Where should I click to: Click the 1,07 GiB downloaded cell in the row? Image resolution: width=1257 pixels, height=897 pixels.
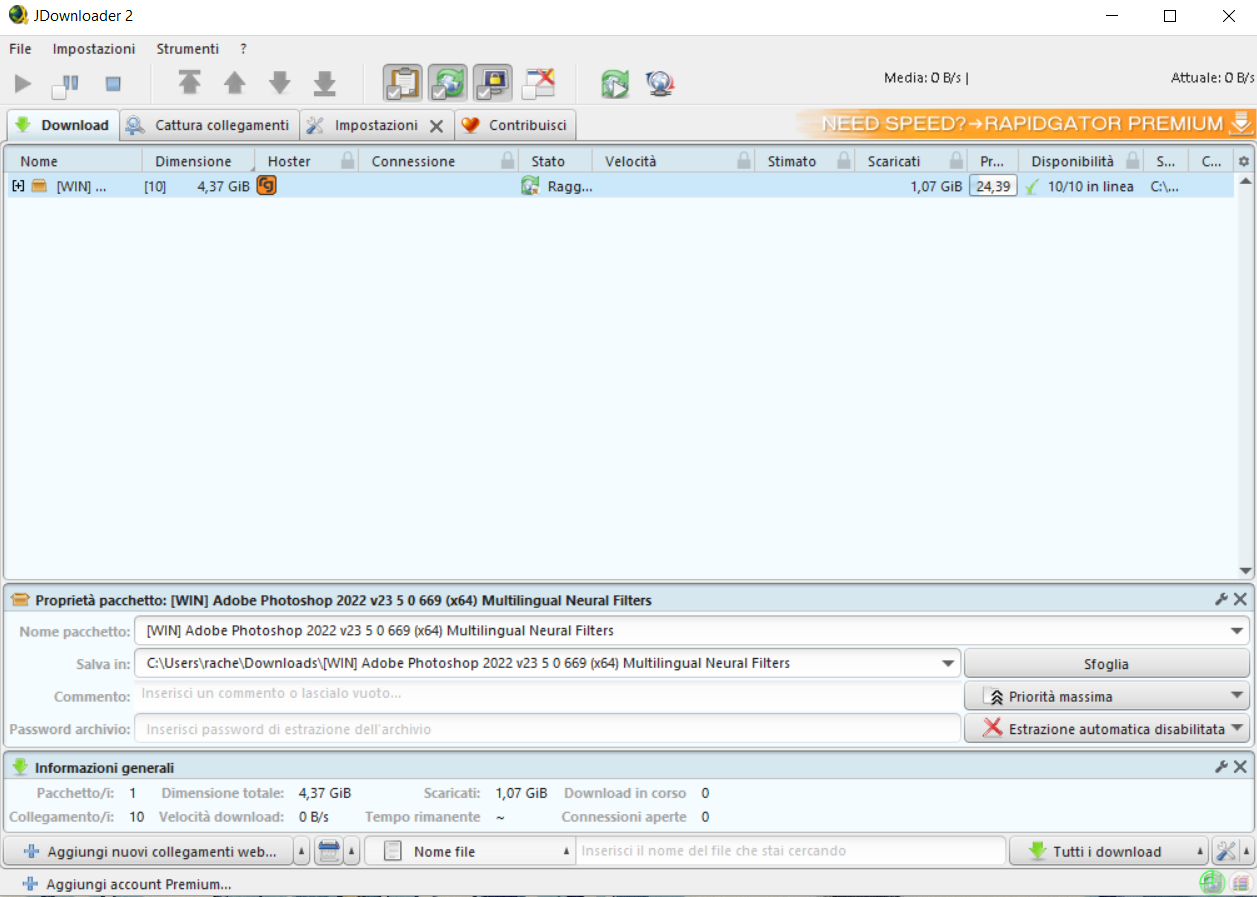936,186
